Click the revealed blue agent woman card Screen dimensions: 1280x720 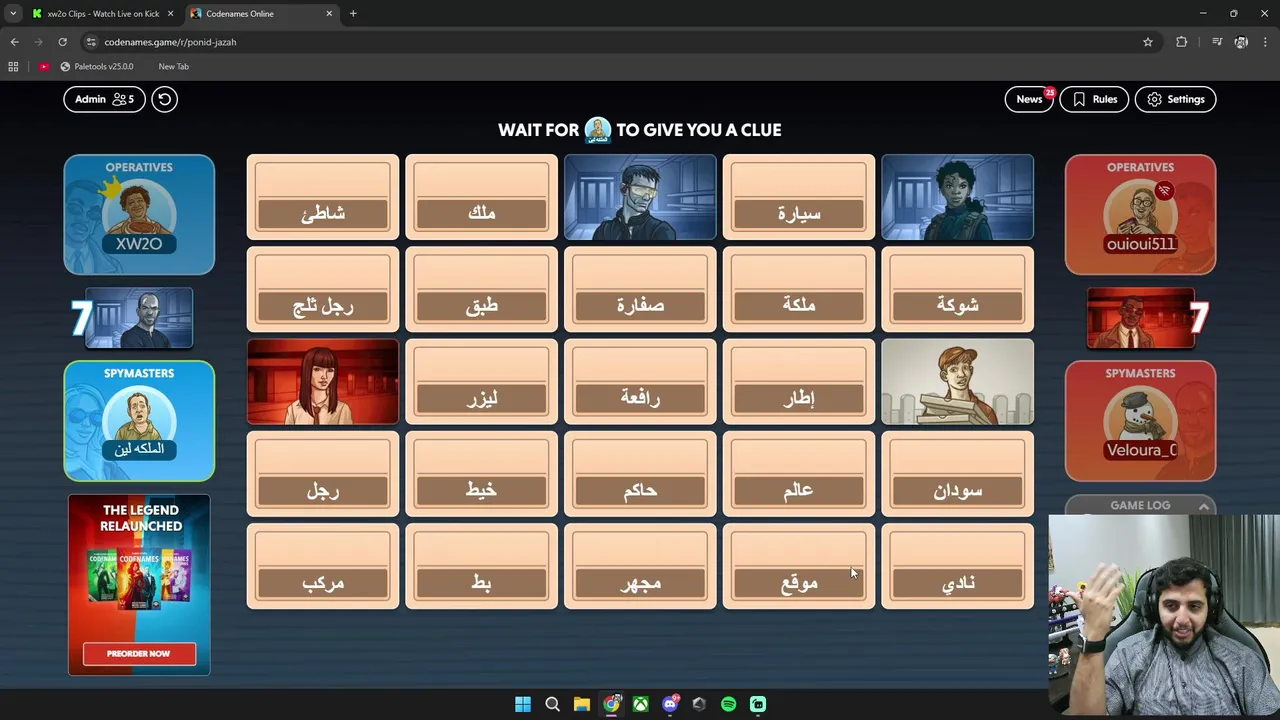click(x=957, y=197)
